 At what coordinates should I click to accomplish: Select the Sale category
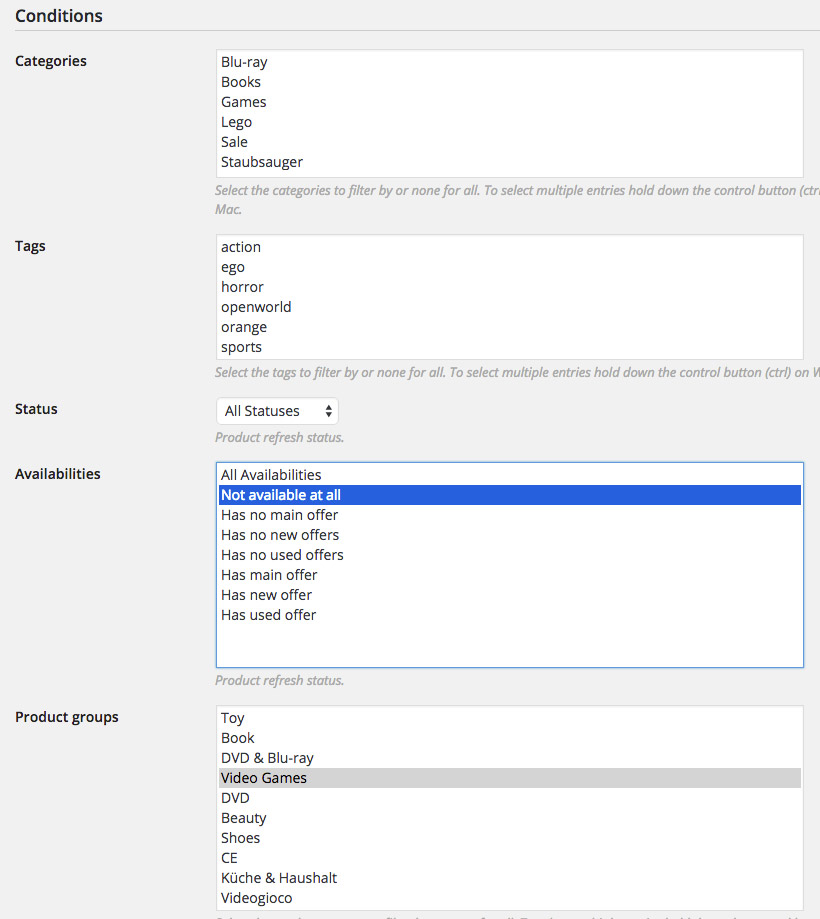pyautogui.click(x=233, y=141)
